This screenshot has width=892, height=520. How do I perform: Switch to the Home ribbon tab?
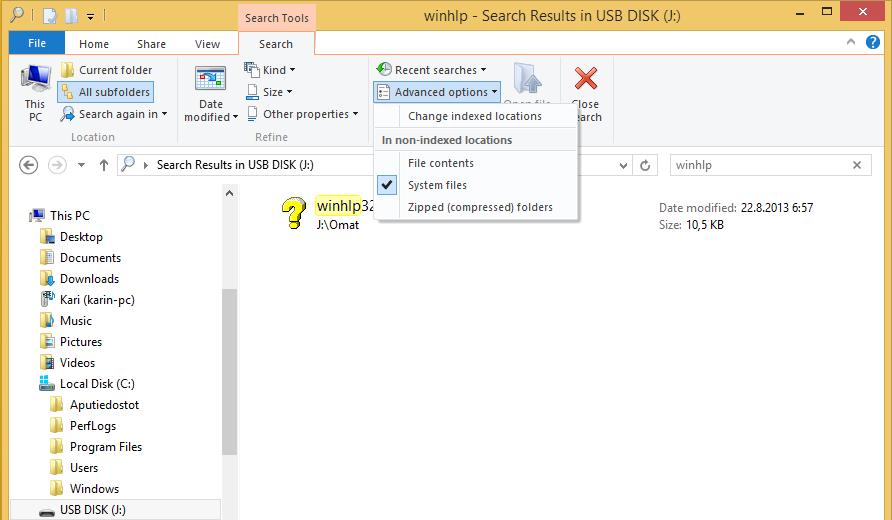click(94, 44)
